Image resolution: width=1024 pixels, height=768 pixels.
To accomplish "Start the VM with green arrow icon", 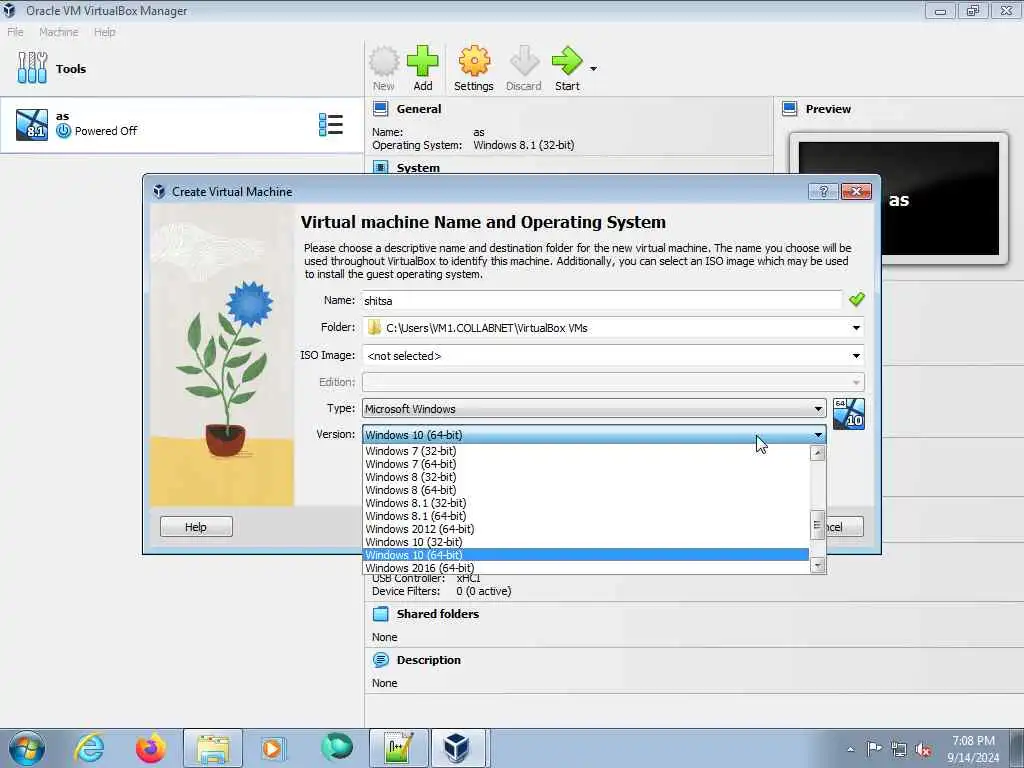I will point(567,68).
